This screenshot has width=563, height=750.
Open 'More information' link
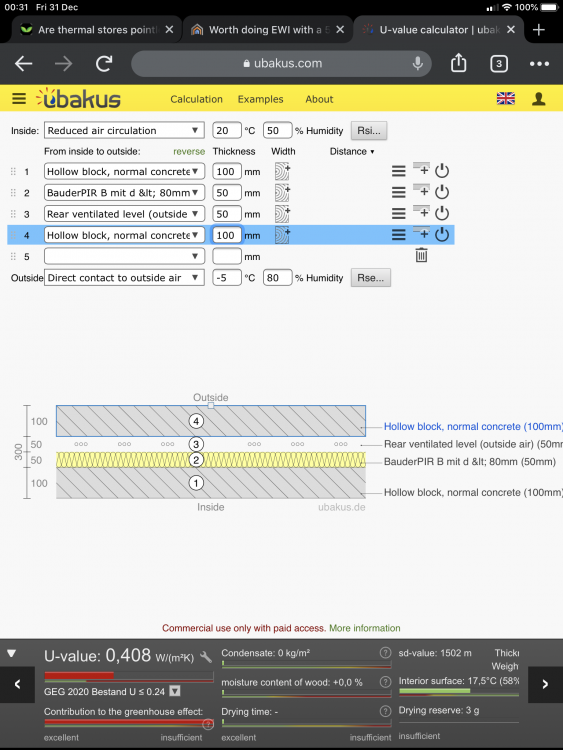tap(364, 628)
